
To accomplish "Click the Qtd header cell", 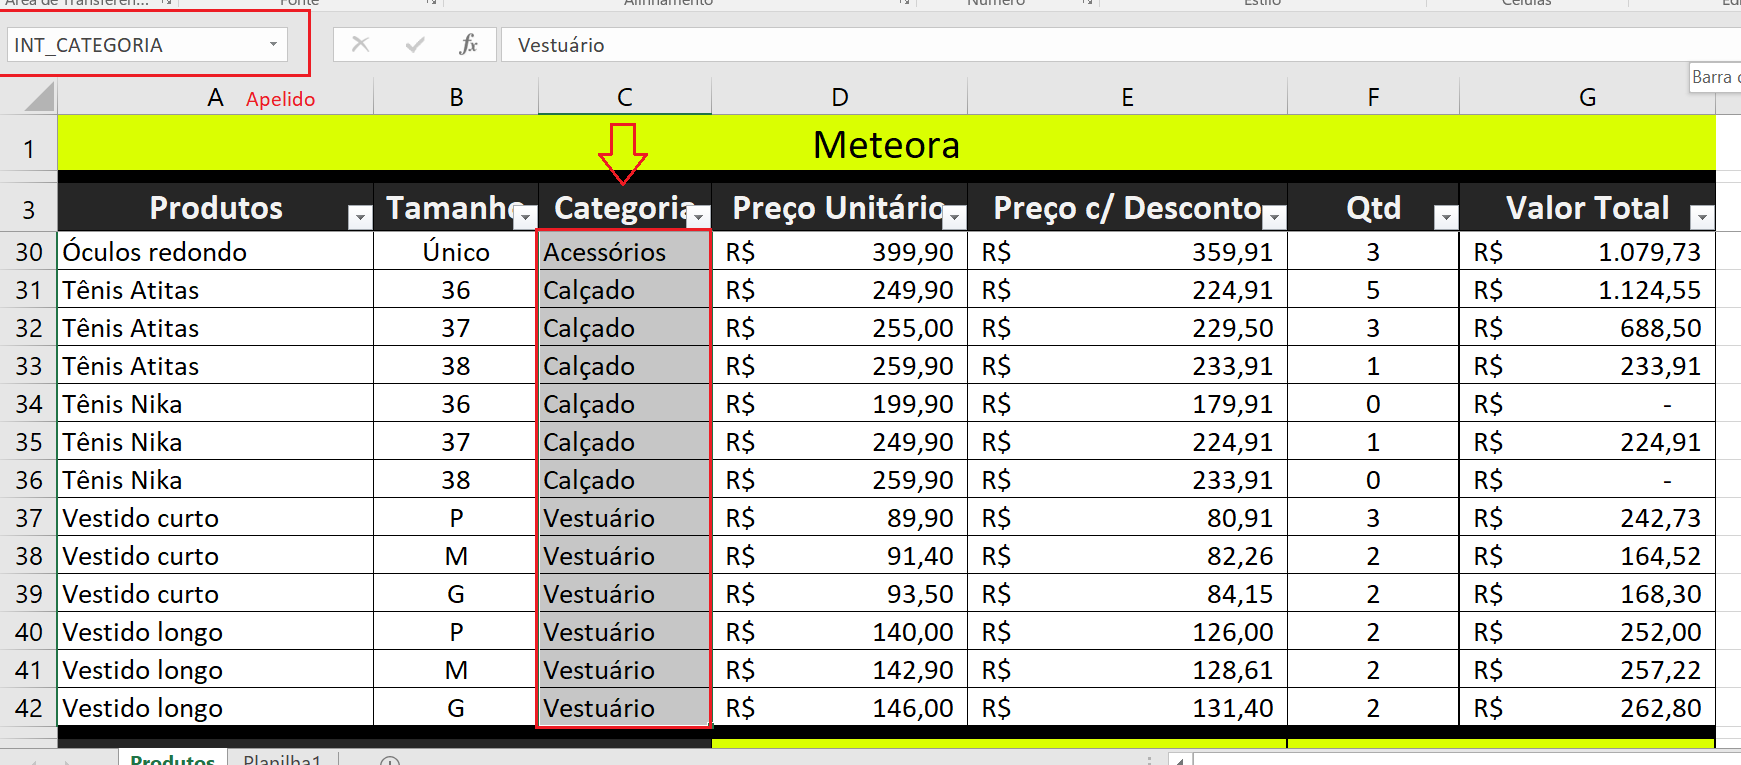I will pos(1373,208).
